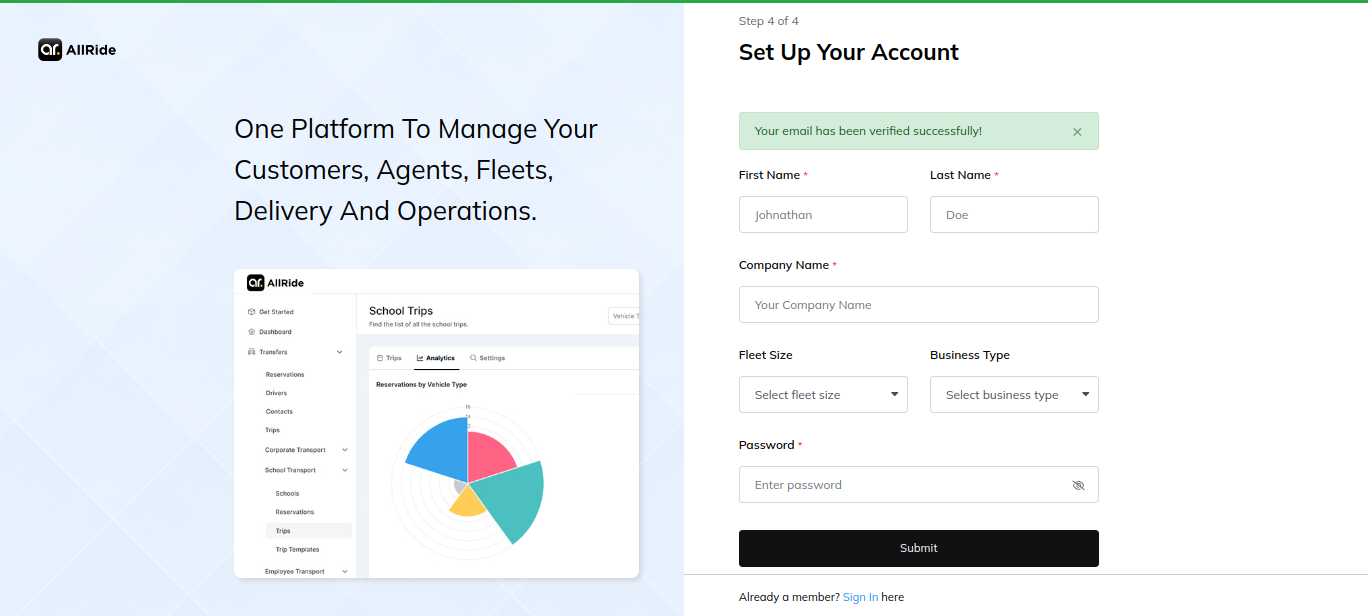Focus the First Name input field
Image resolution: width=1368 pixels, height=616 pixels.
pos(823,215)
